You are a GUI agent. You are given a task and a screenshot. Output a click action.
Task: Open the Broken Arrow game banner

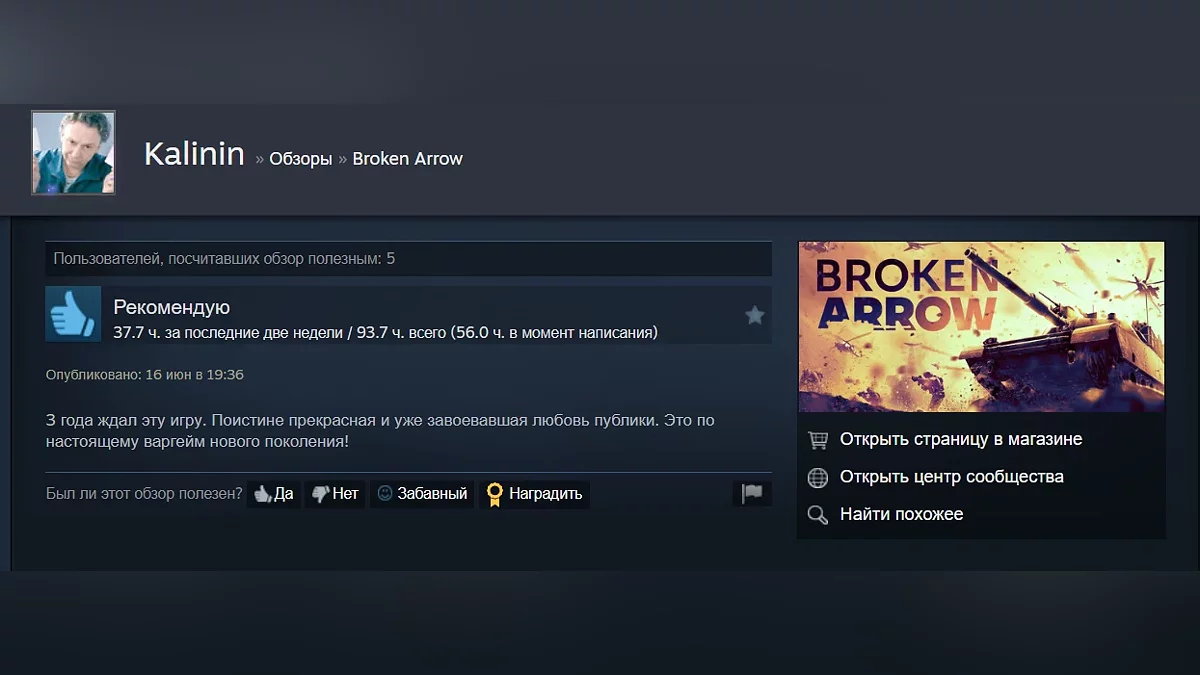[x=981, y=327]
